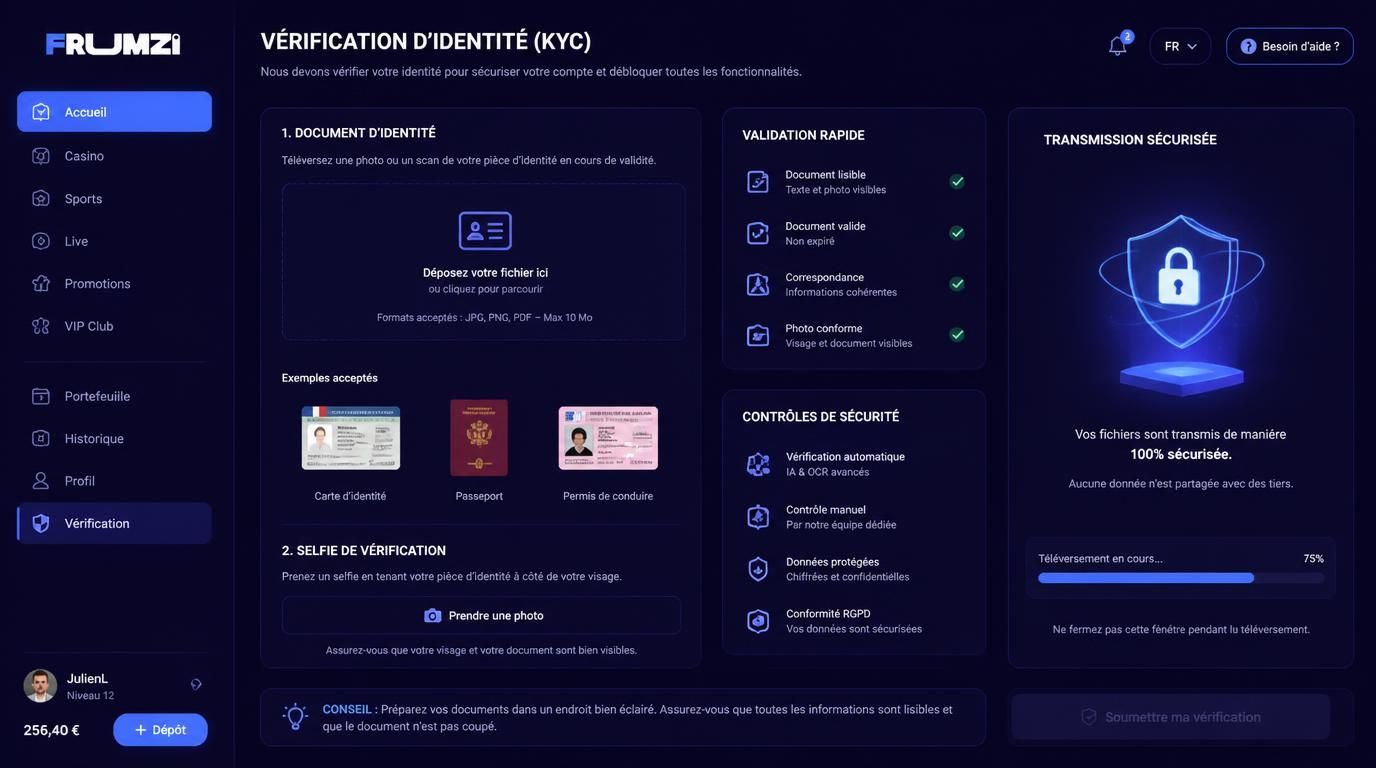This screenshot has height=768, width=1376.
Task: Click the Données protégées shield icon
Action: (758, 569)
